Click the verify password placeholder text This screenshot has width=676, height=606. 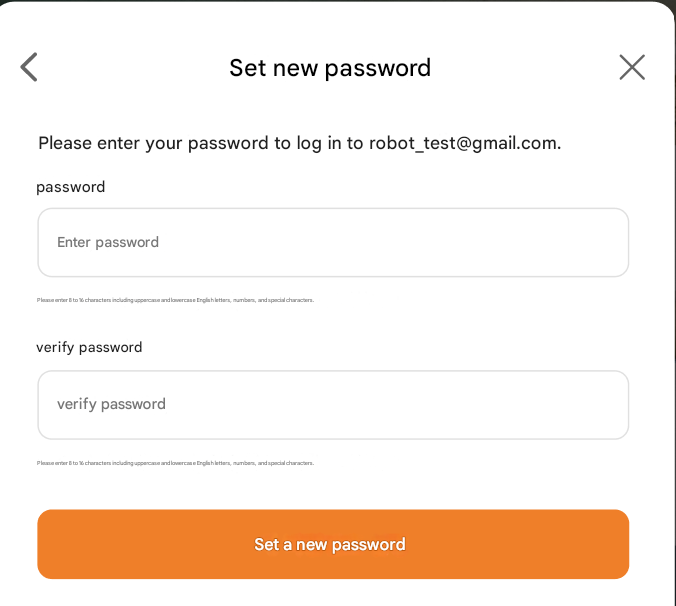point(111,405)
